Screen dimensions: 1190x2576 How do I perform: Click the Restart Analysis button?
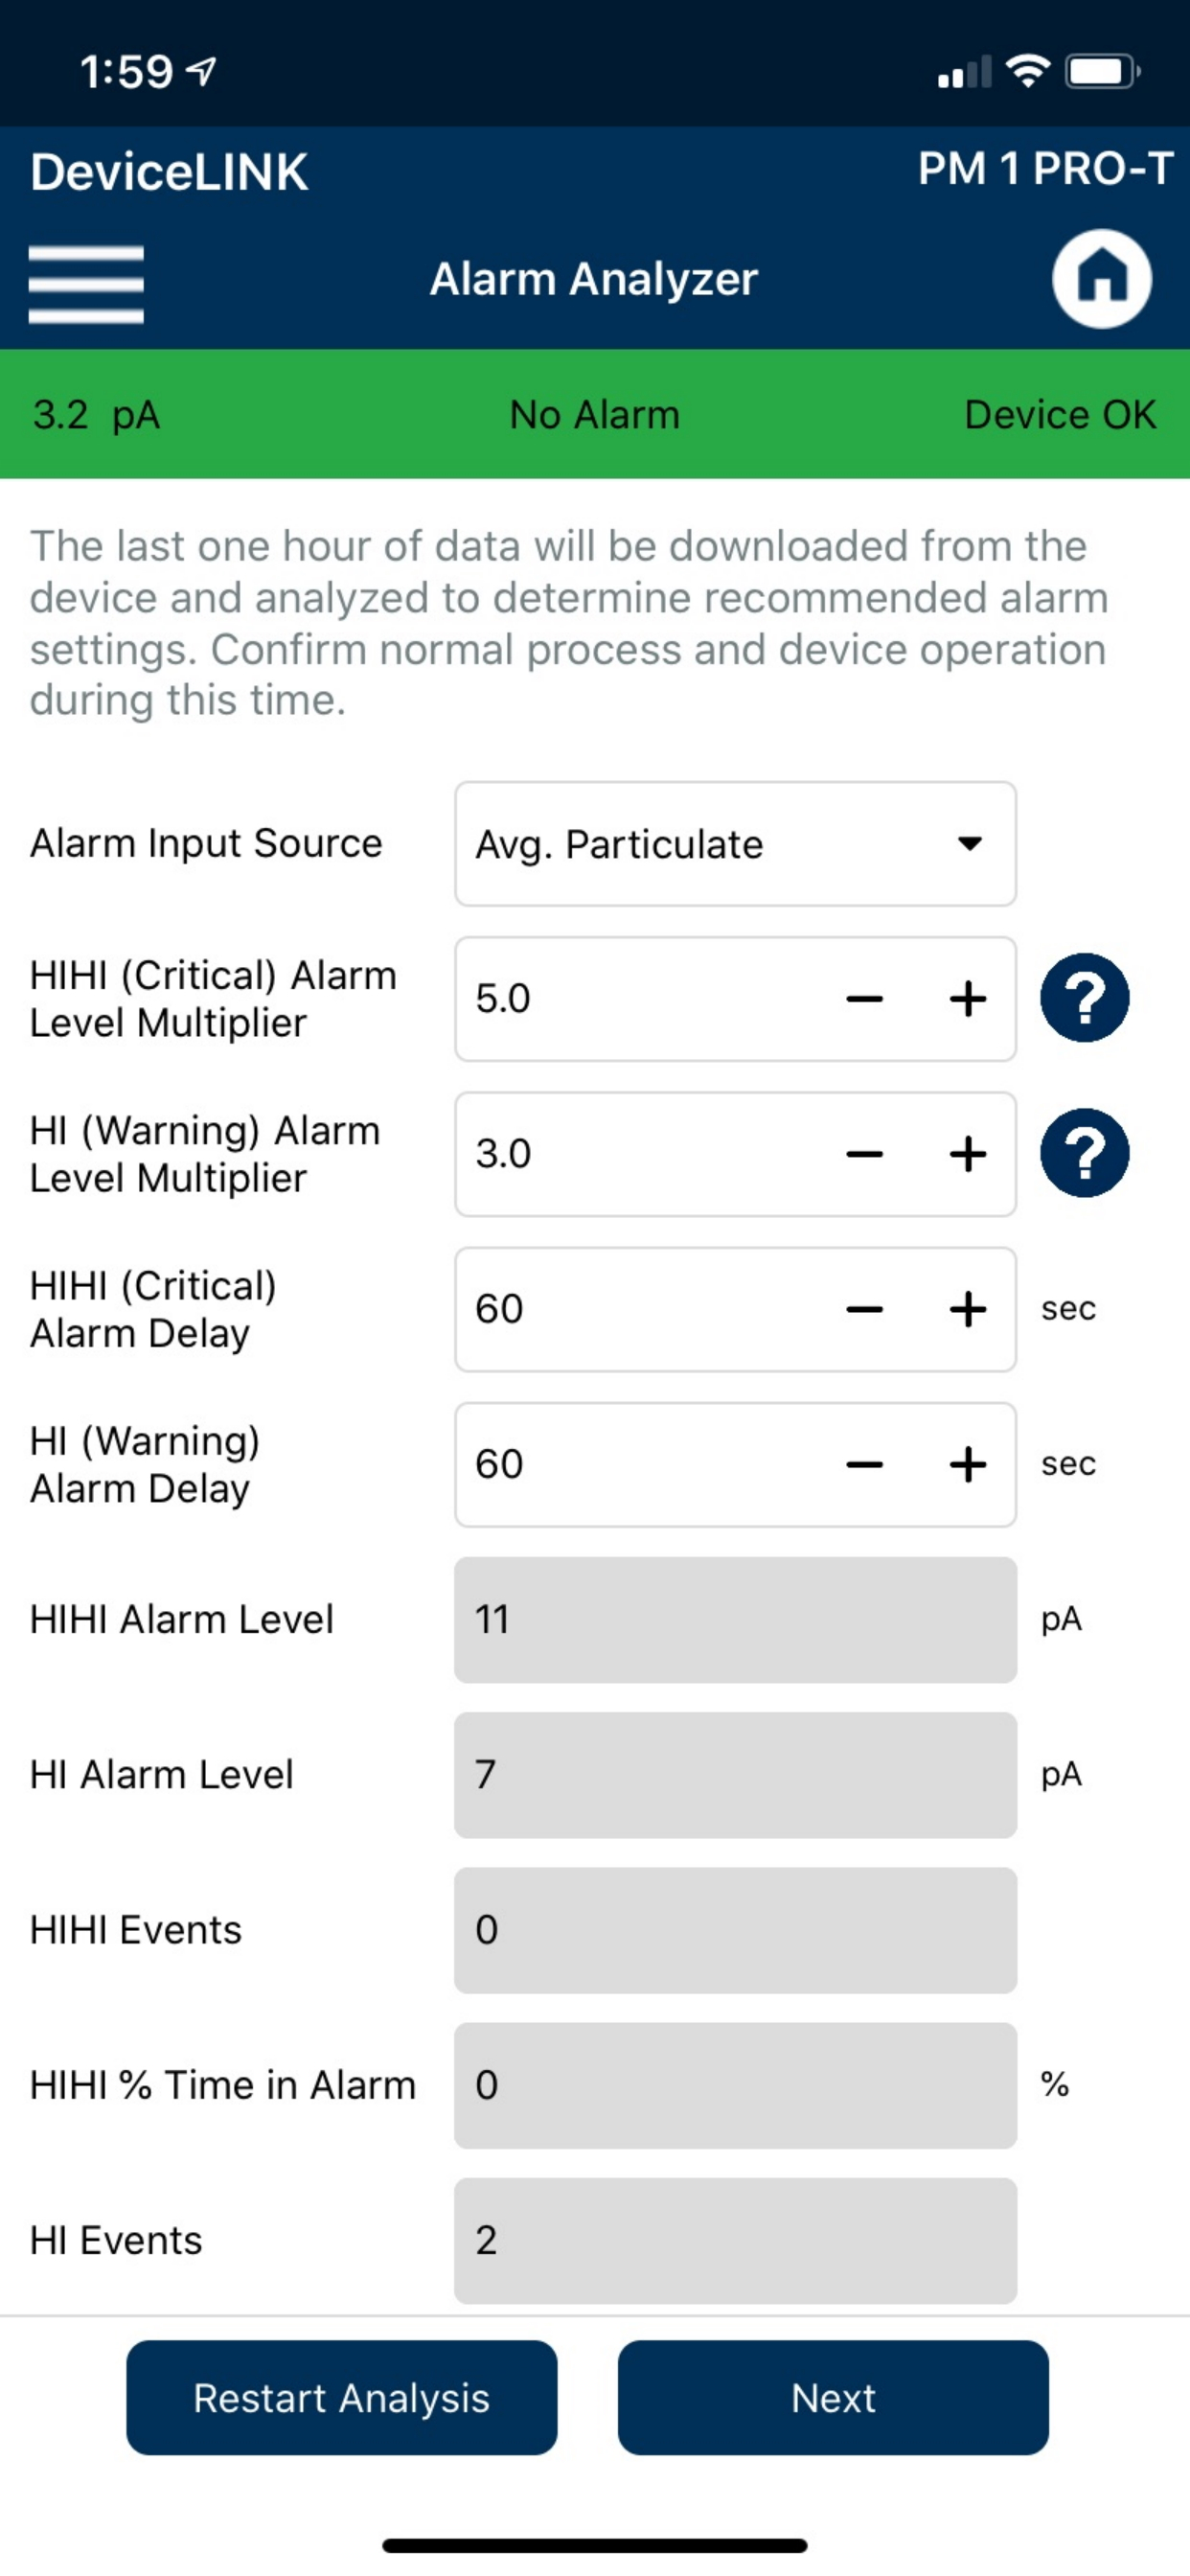[x=341, y=2397]
